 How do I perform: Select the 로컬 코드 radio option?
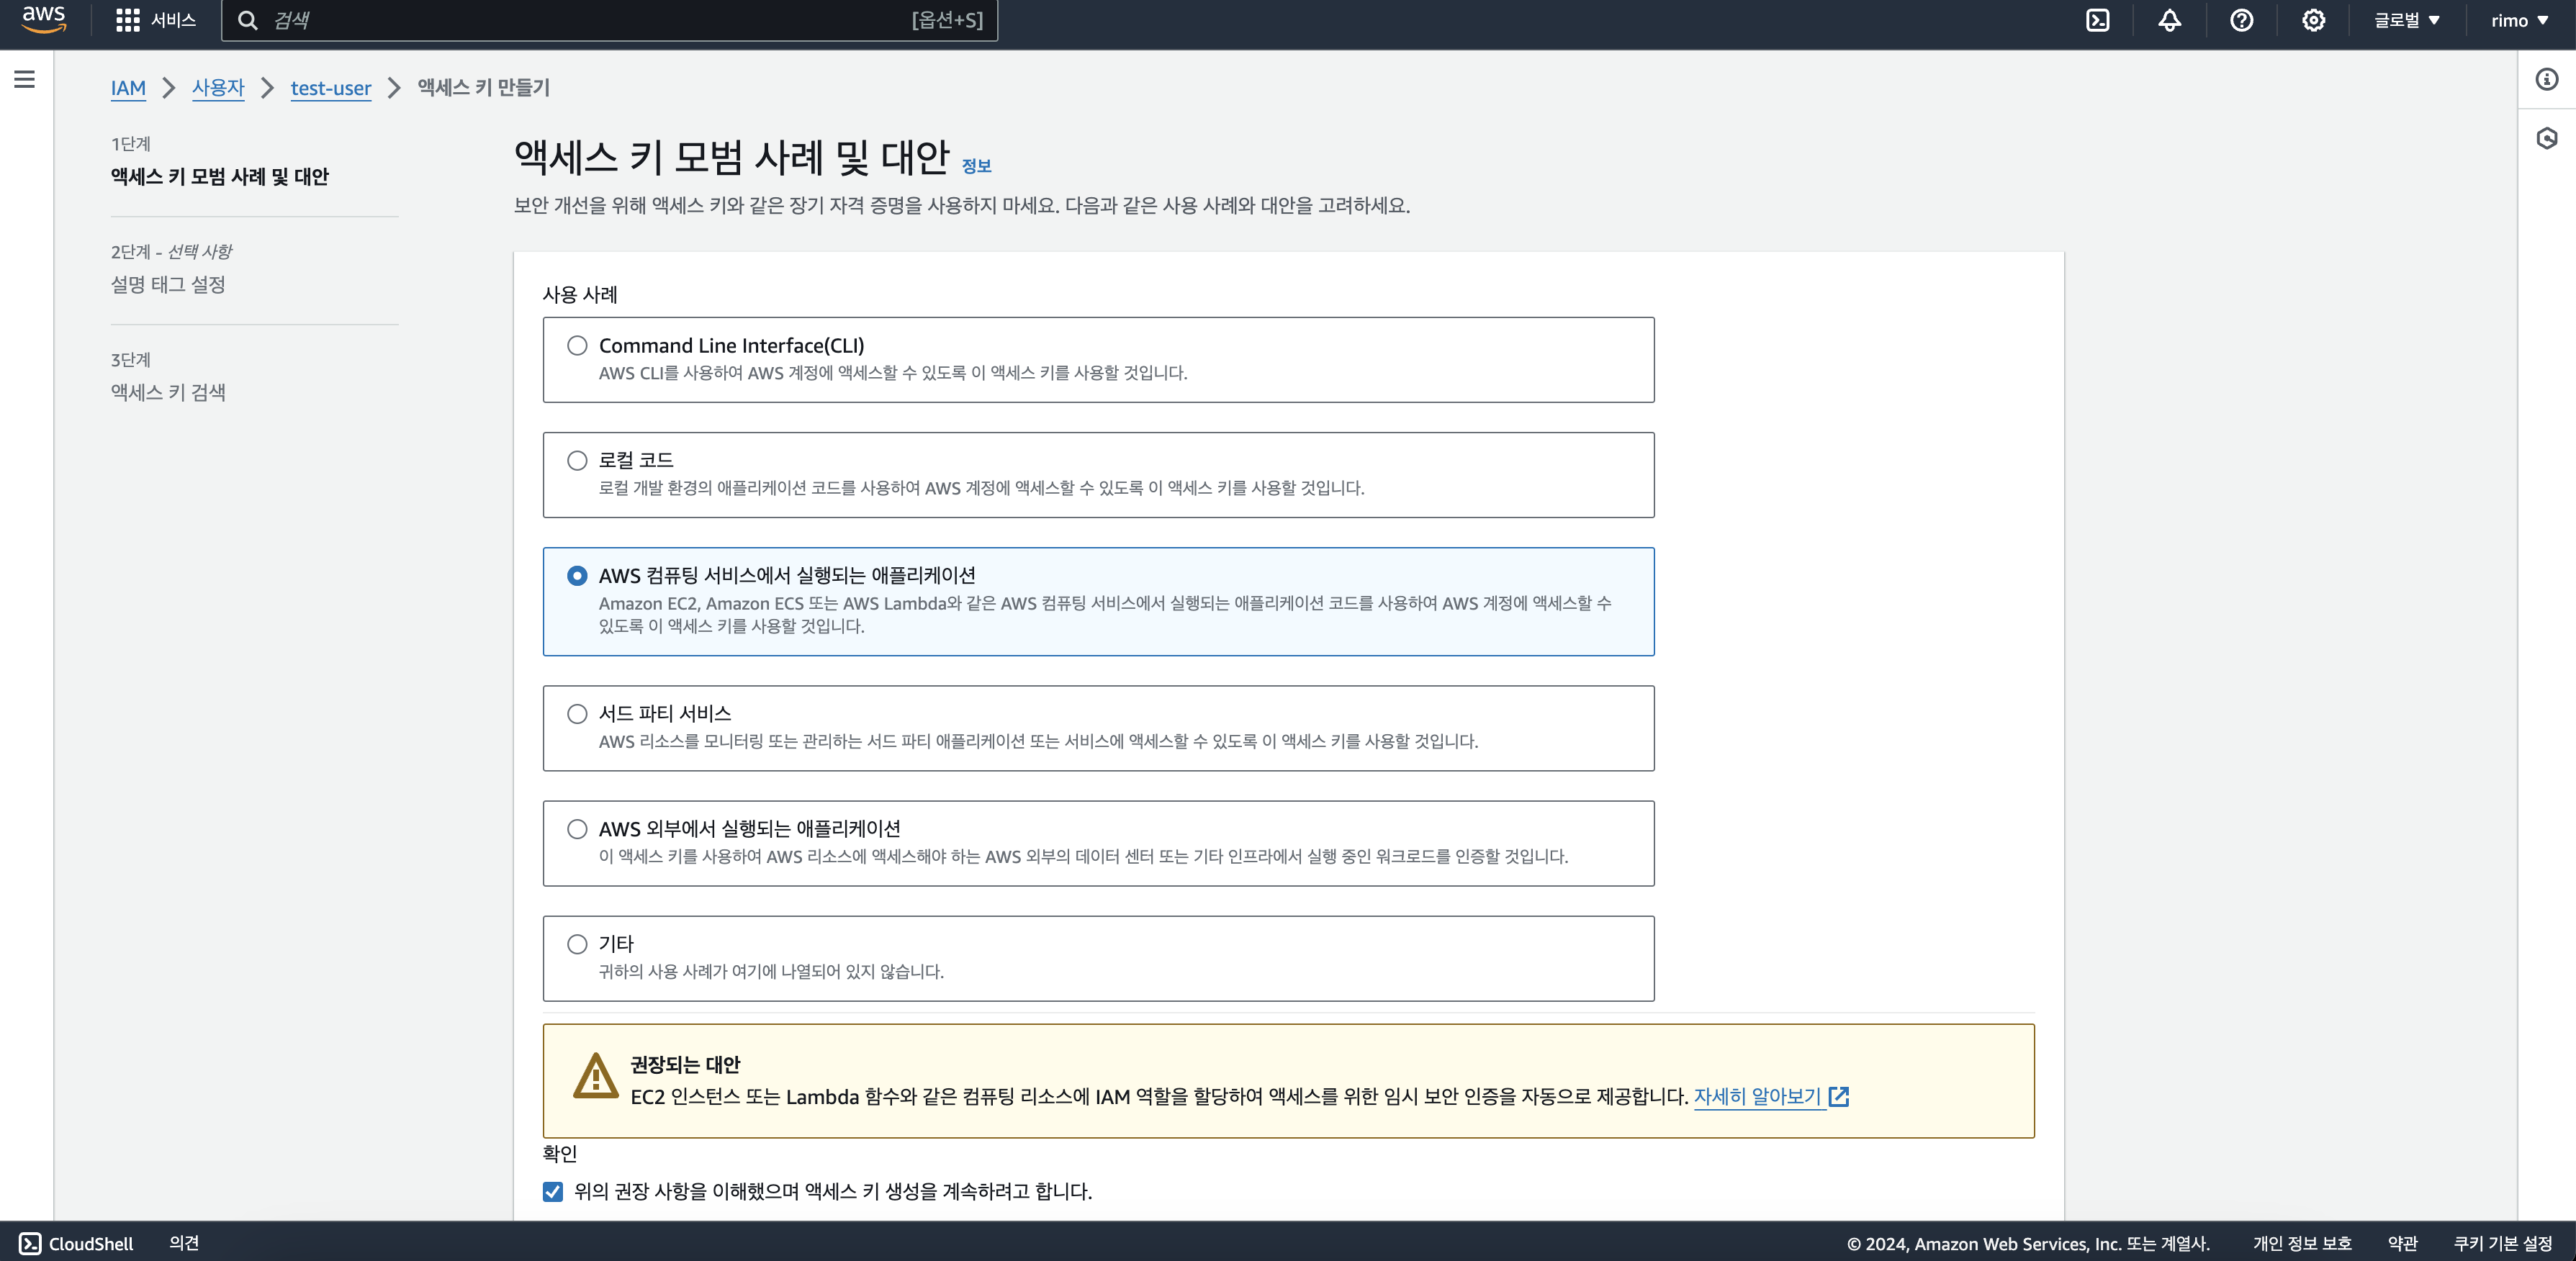pyautogui.click(x=577, y=460)
